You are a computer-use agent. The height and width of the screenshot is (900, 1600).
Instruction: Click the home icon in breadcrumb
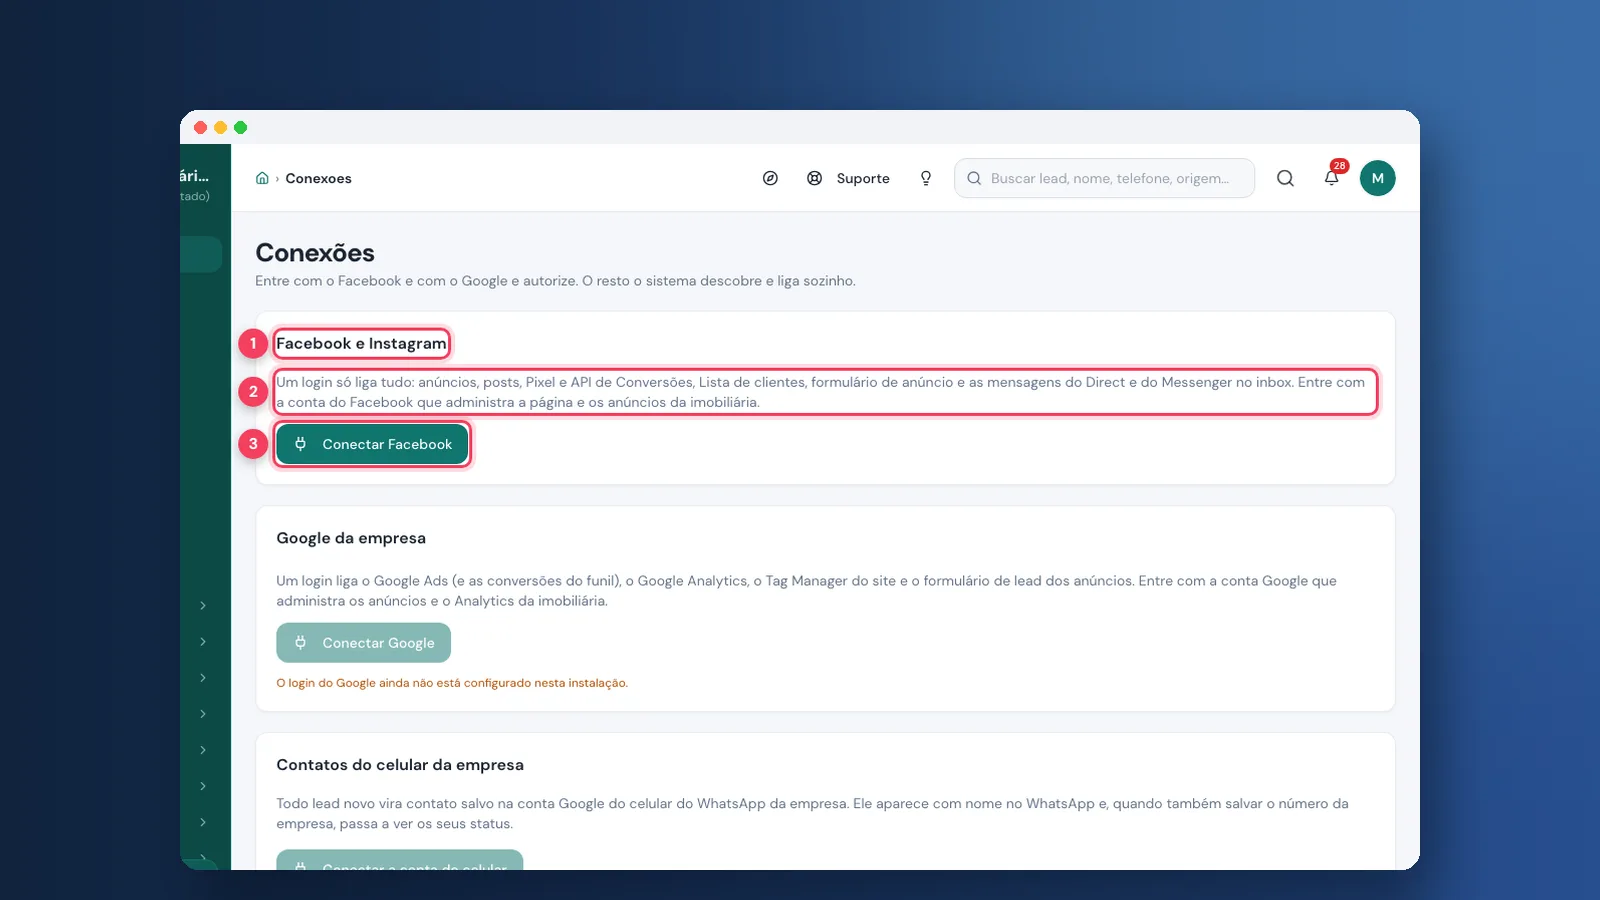262,178
